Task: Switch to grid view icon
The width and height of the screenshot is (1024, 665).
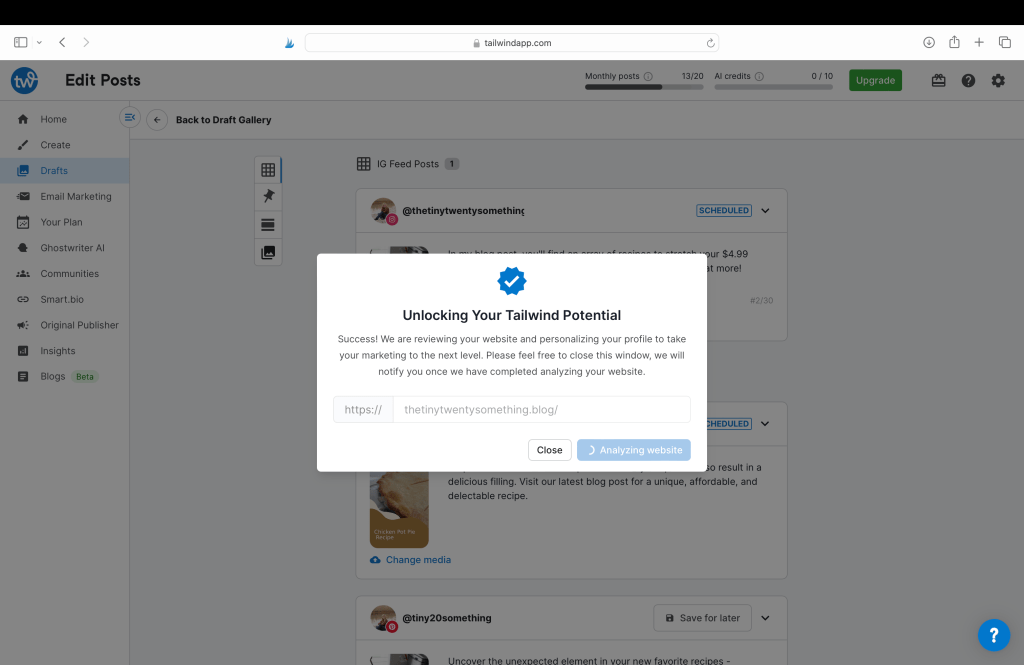Action: point(268,170)
